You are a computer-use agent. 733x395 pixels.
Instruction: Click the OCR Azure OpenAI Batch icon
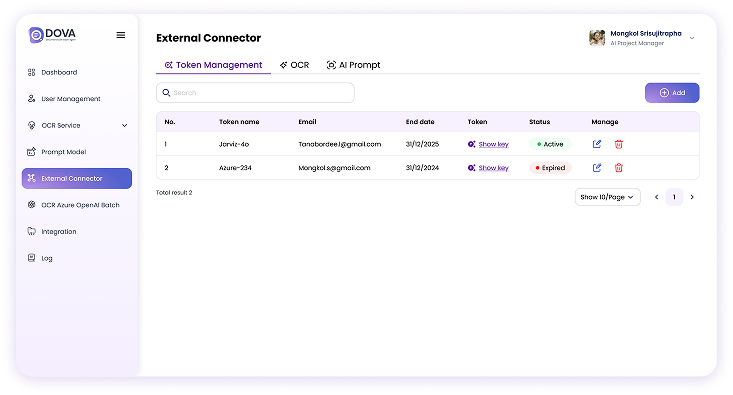pos(31,205)
